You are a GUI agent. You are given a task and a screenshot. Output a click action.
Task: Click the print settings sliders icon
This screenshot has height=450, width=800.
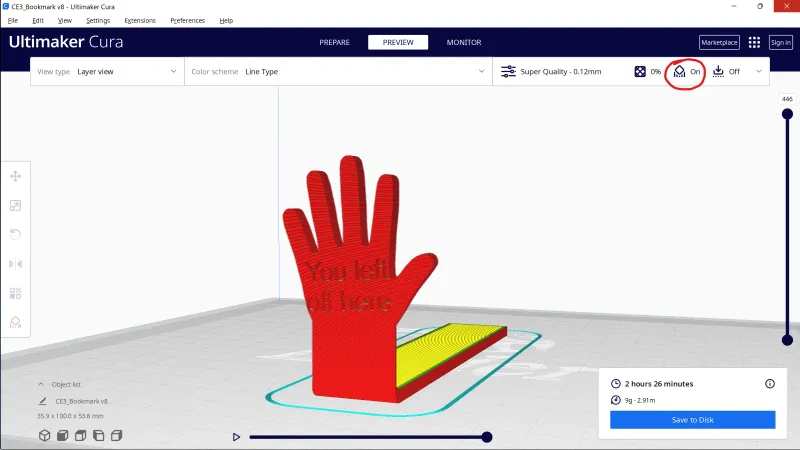pos(508,71)
